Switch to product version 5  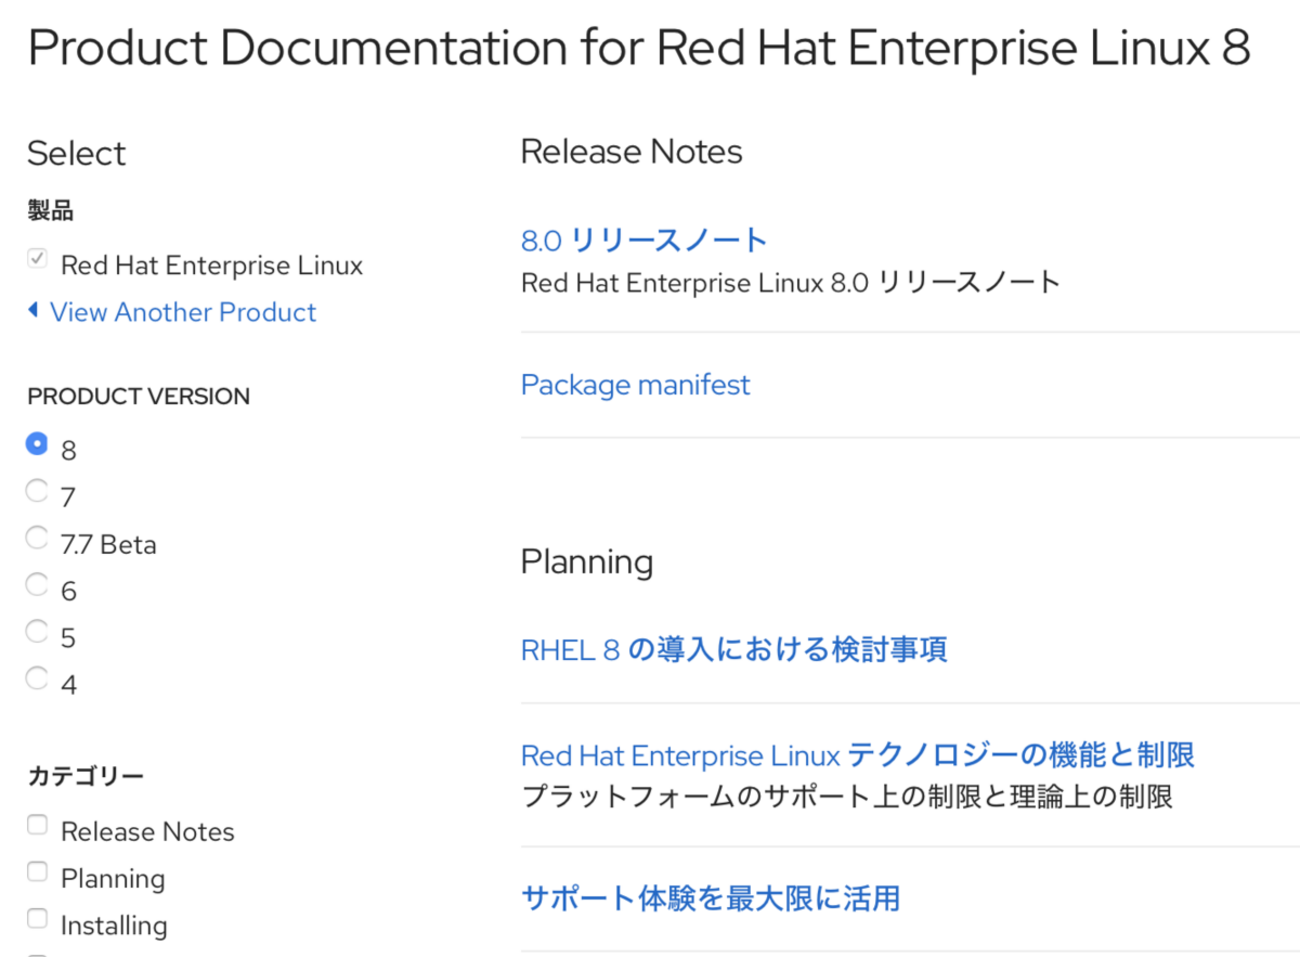(x=37, y=631)
